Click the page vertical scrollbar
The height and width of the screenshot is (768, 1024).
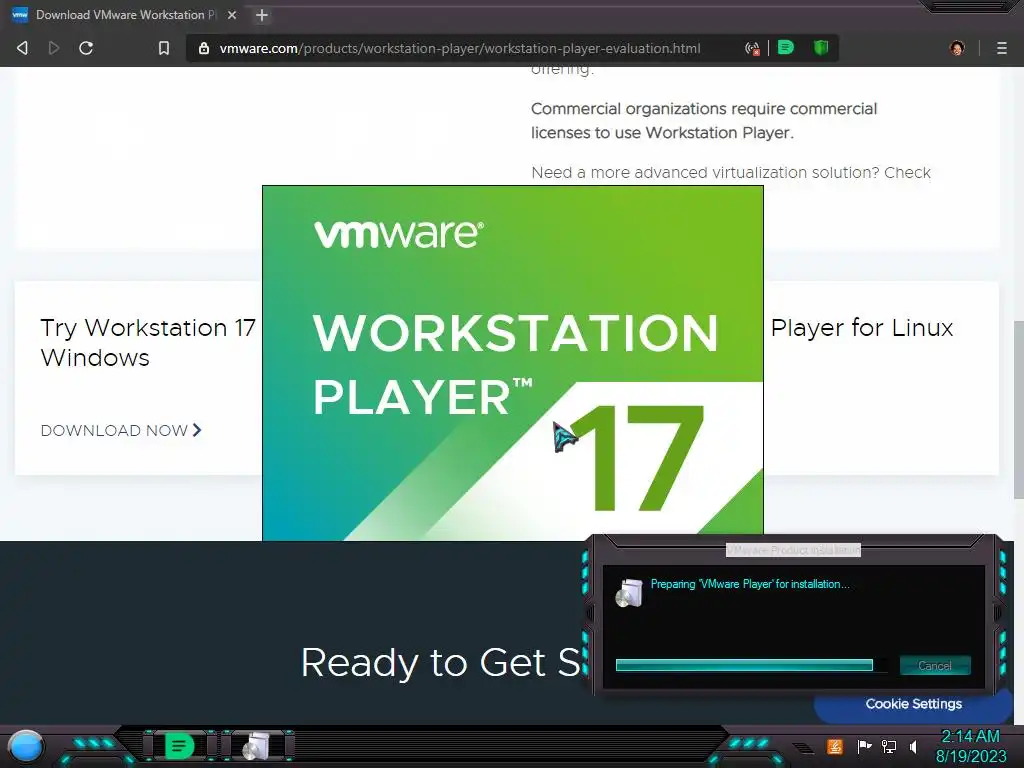[x=1018, y=409]
